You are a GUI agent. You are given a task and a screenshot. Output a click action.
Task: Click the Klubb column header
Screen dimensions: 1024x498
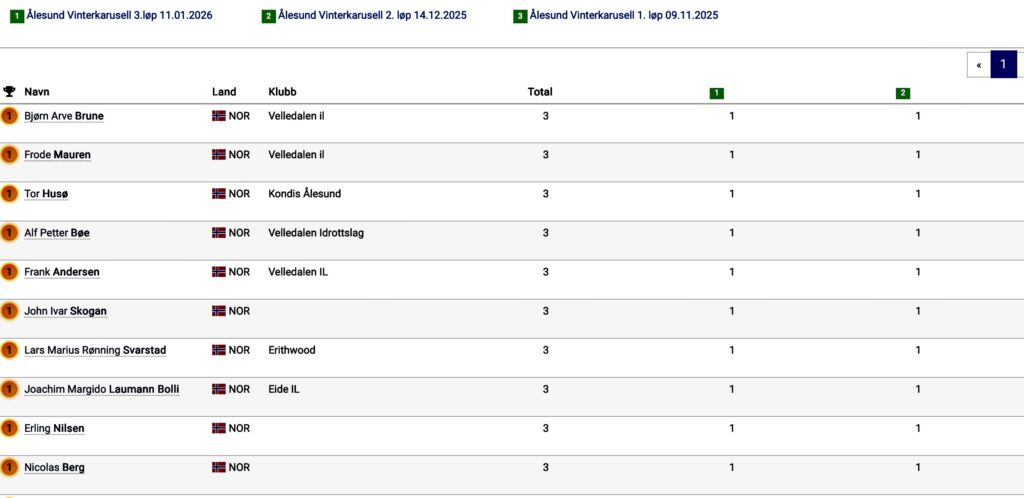point(283,92)
